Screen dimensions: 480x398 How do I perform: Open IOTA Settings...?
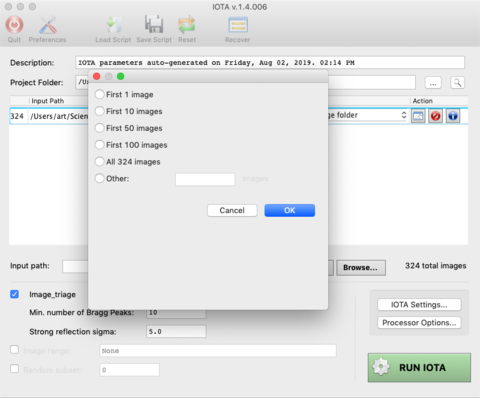(x=419, y=305)
